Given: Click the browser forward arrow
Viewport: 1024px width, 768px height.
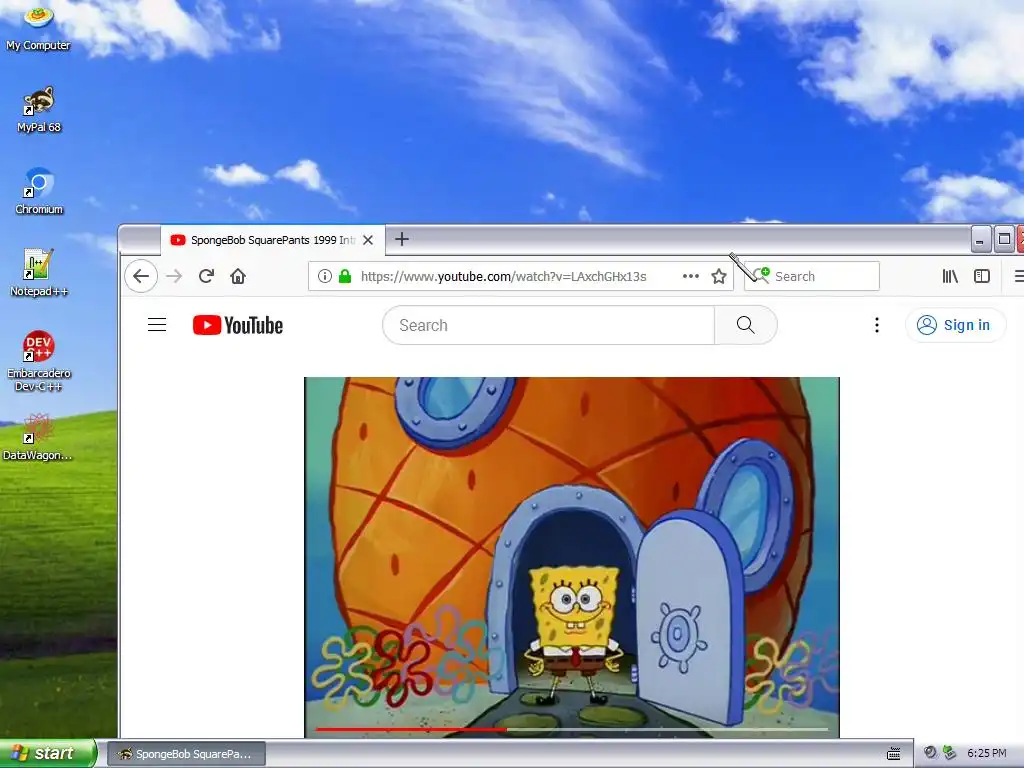Looking at the screenshot, I should click(174, 276).
